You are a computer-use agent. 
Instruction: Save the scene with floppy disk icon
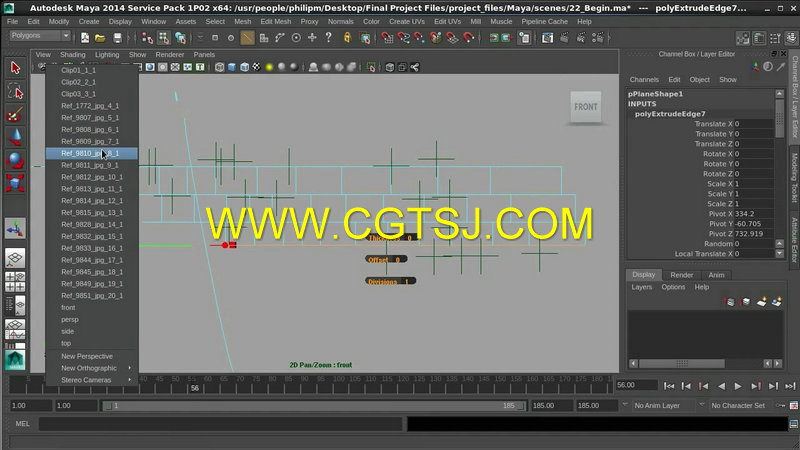(117, 38)
